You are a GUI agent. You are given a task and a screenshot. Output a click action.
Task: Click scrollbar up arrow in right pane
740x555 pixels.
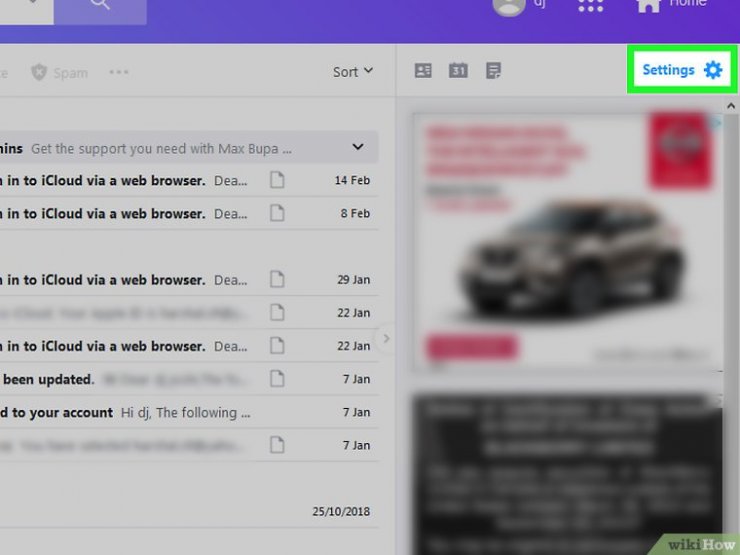[731, 106]
